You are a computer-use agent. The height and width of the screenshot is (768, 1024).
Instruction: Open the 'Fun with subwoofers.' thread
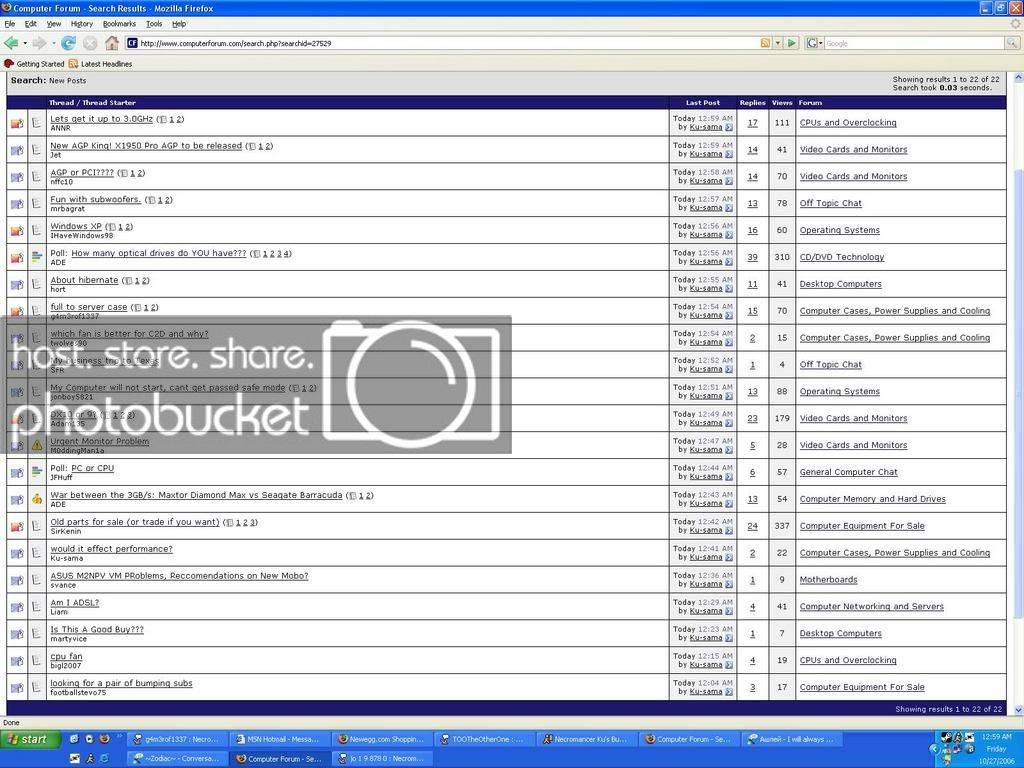(95, 199)
